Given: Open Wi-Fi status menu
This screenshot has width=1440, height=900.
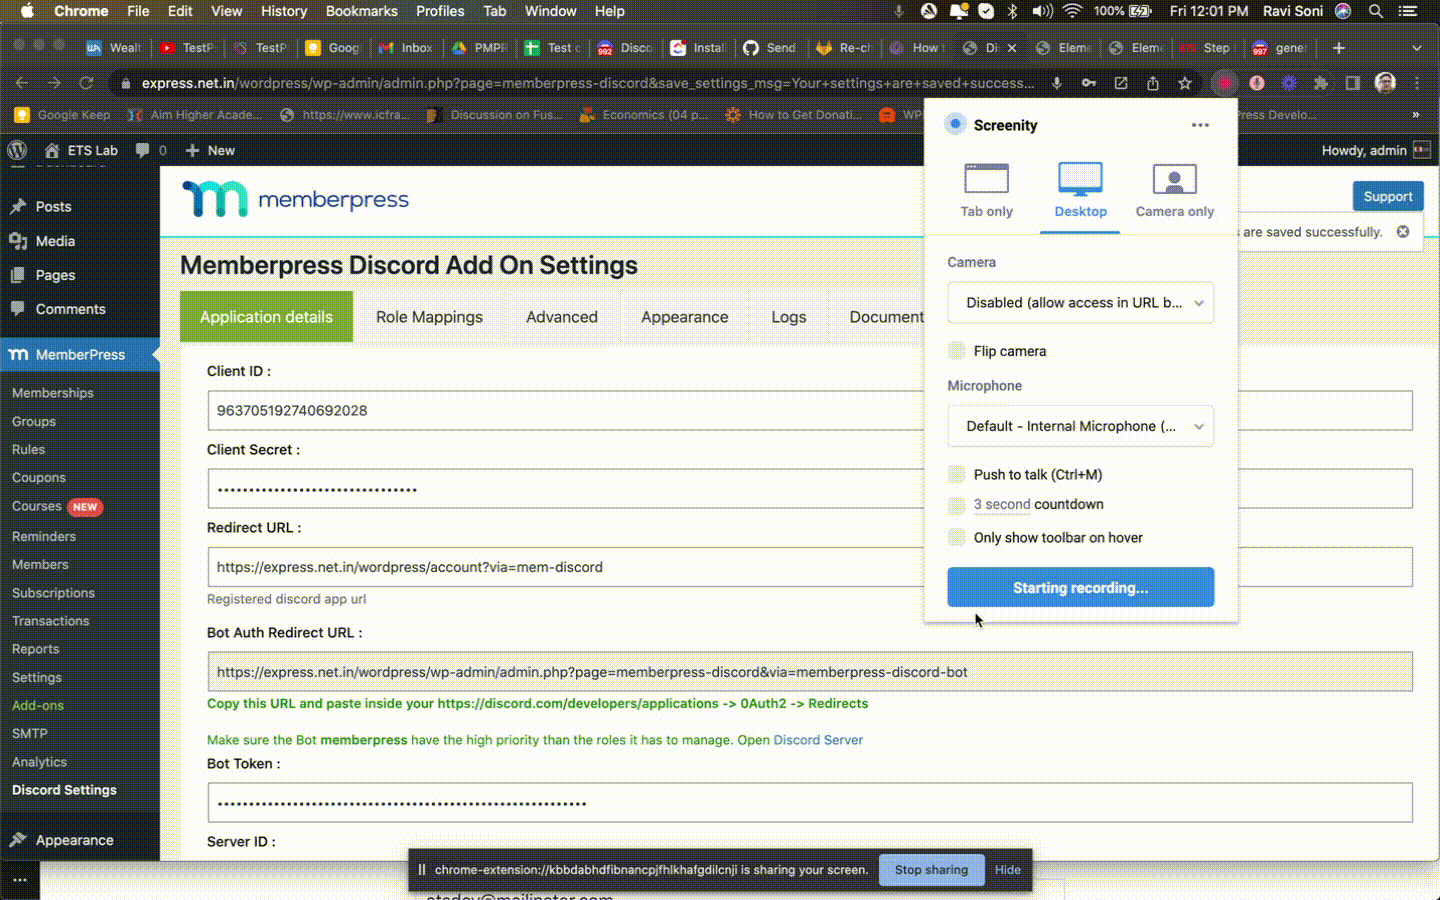Looking at the screenshot, I should 1072,11.
